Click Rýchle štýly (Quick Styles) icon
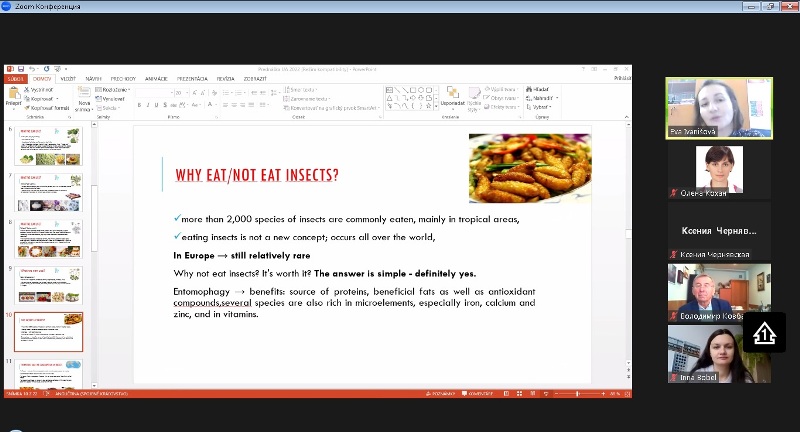This screenshot has height=432, width=800. point(474,93)
